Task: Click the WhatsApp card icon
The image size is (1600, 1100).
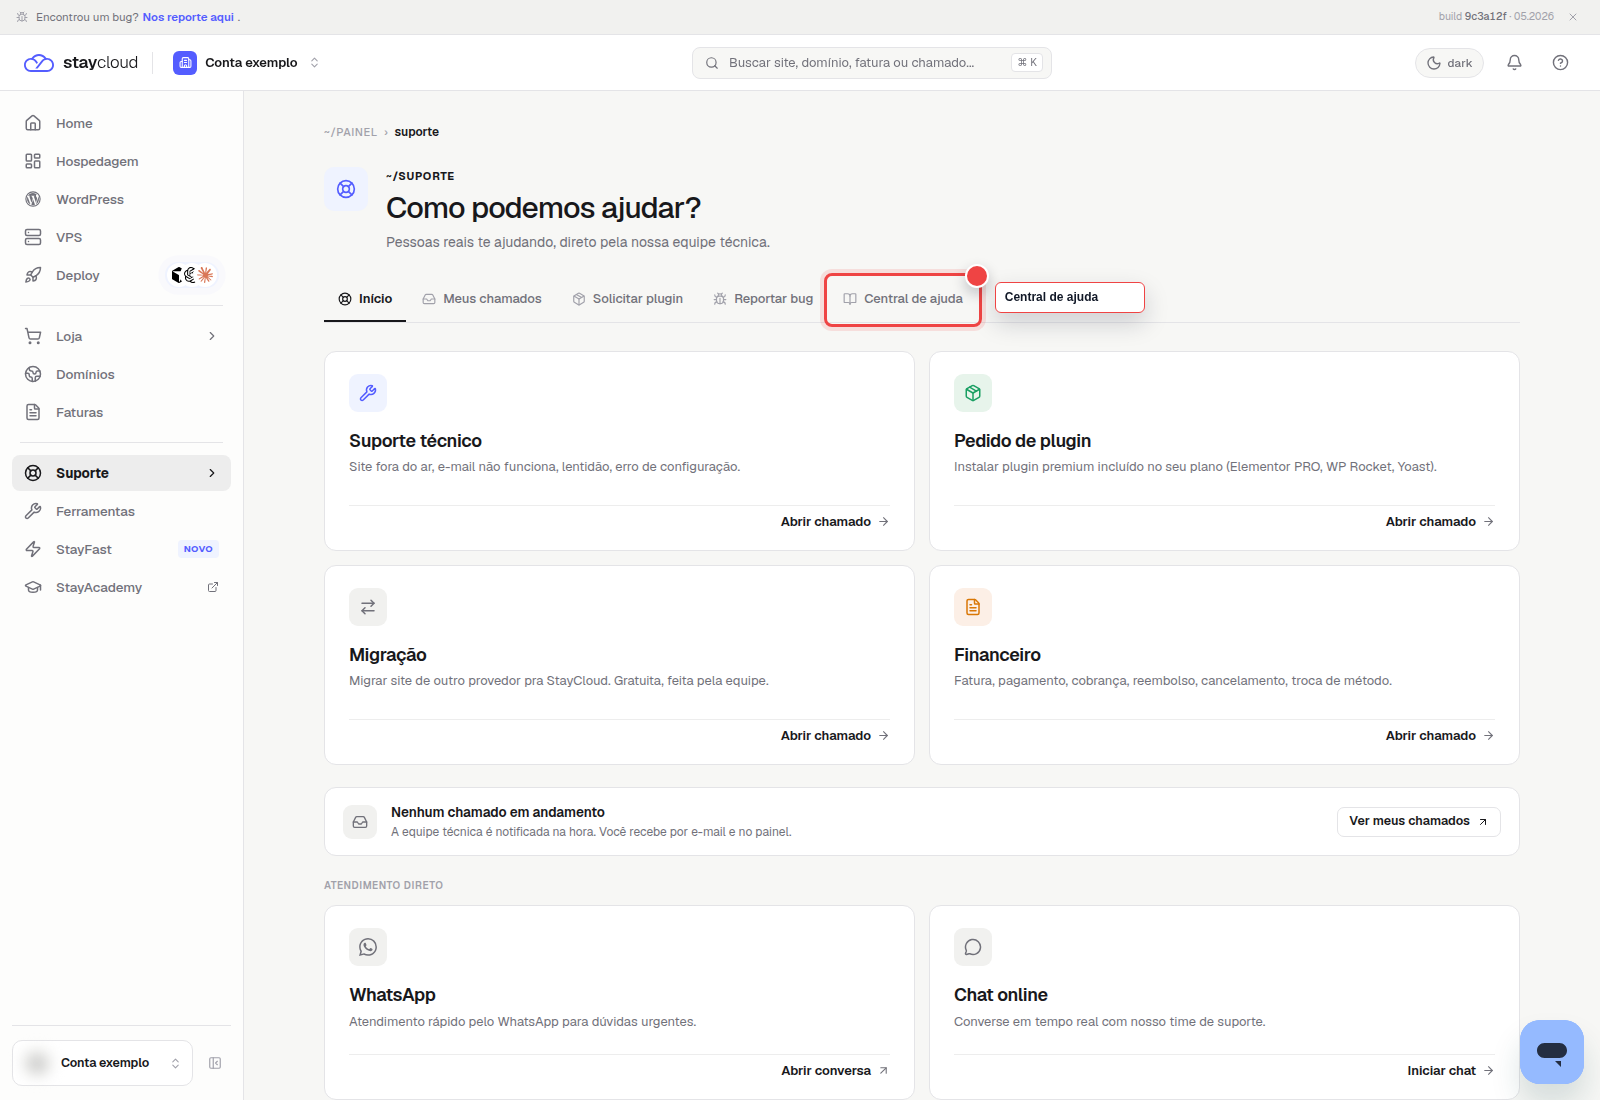Action: tap(368, 947)
